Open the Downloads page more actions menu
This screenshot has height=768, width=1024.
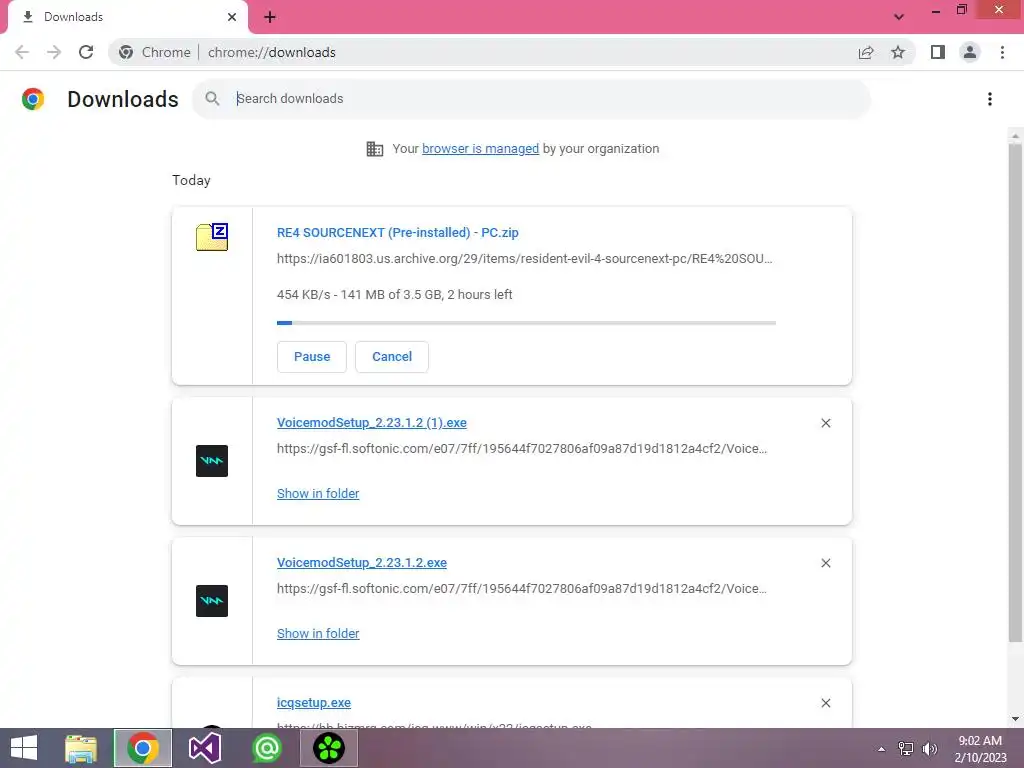tap(990, 99)
